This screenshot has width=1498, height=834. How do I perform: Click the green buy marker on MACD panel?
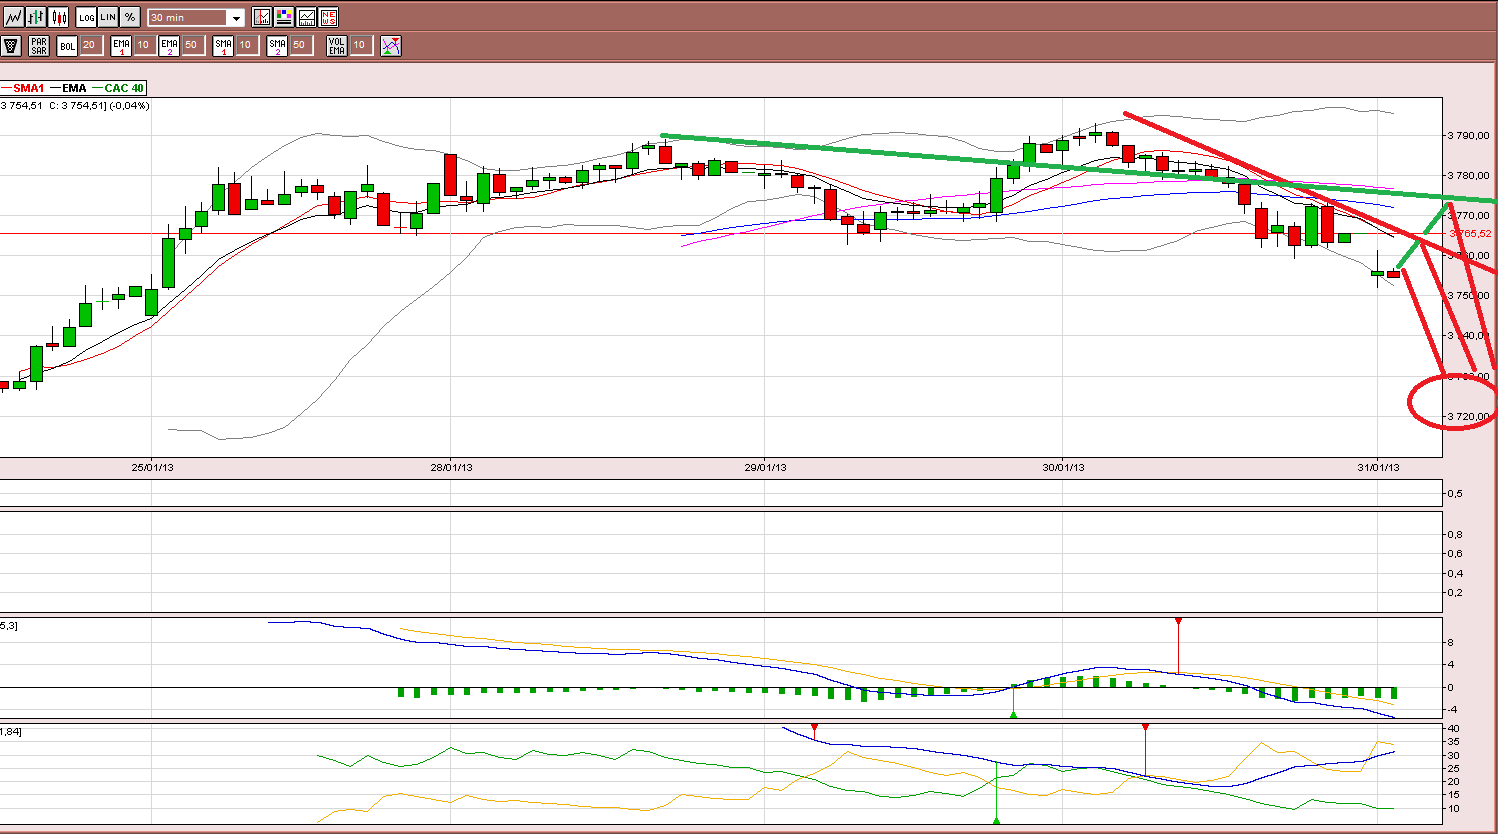(x=1013, y=714)
